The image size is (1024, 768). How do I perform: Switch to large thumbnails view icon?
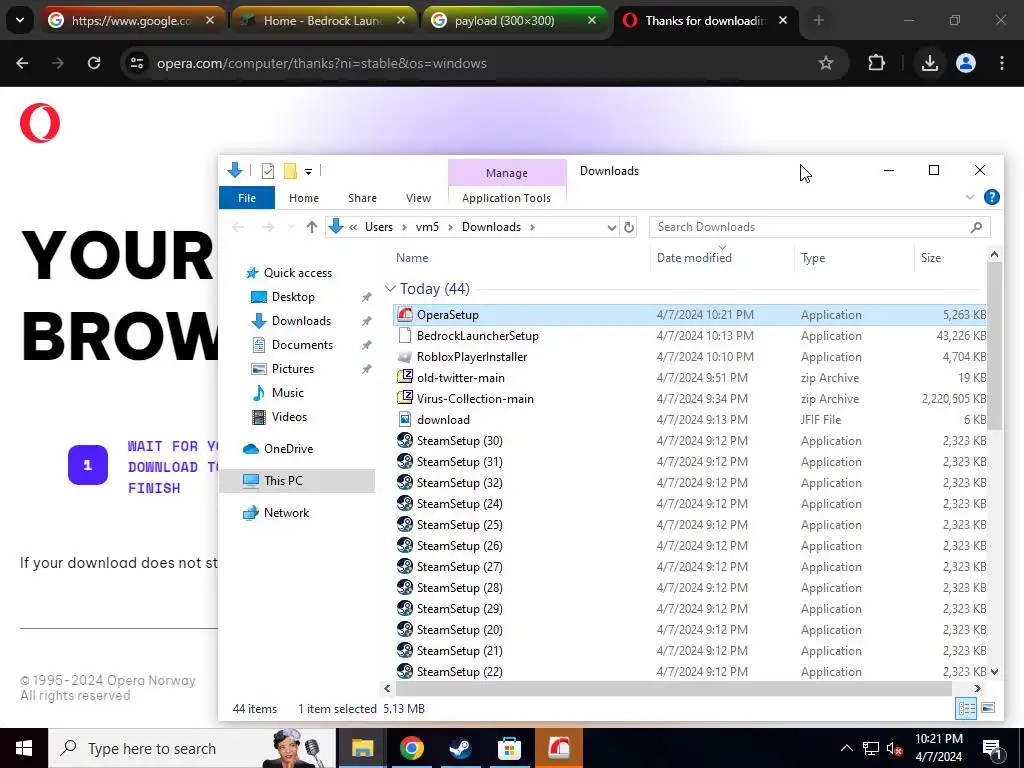tap(988, 708)
